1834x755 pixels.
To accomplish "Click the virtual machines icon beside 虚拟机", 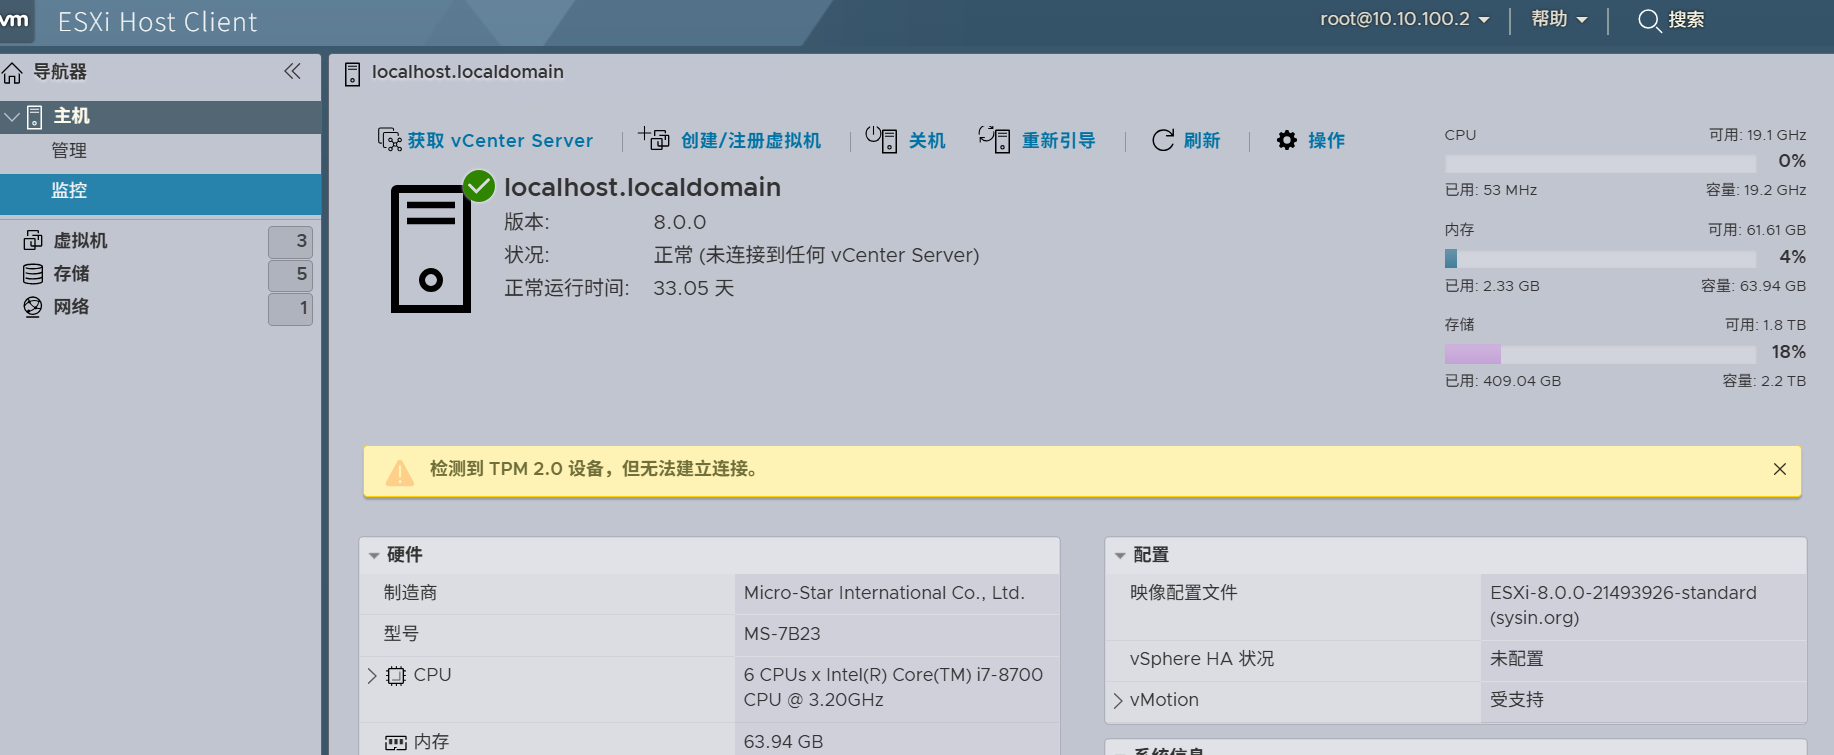I will (x=33, y=241).
